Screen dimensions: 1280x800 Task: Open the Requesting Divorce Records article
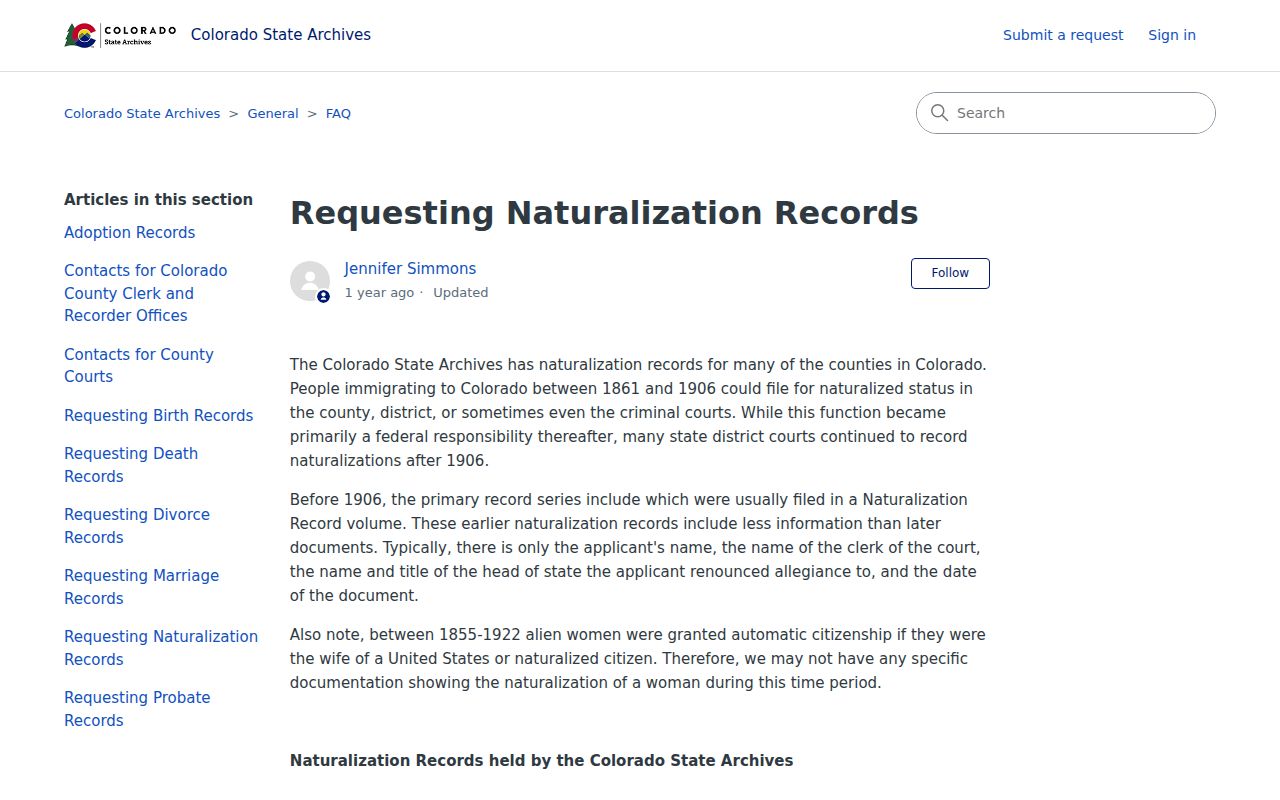[x=137, y=526]
